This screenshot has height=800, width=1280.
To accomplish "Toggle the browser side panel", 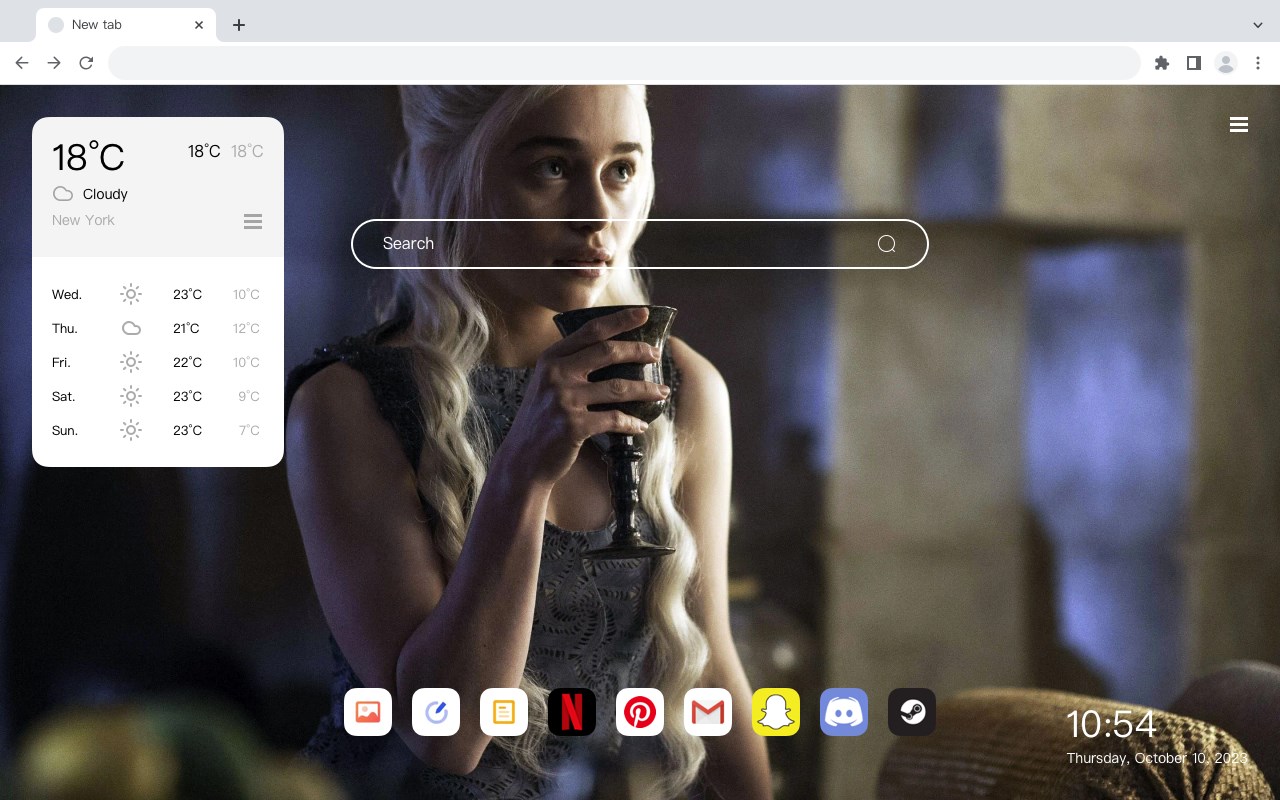I will (1193, 63).
